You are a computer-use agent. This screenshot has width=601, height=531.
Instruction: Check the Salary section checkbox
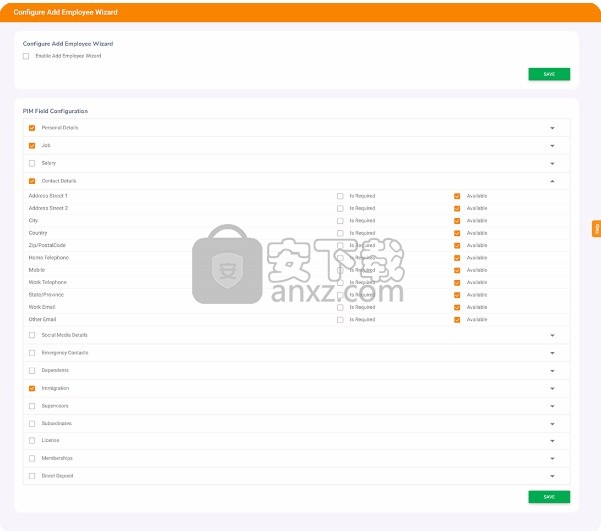click(32, 163)
